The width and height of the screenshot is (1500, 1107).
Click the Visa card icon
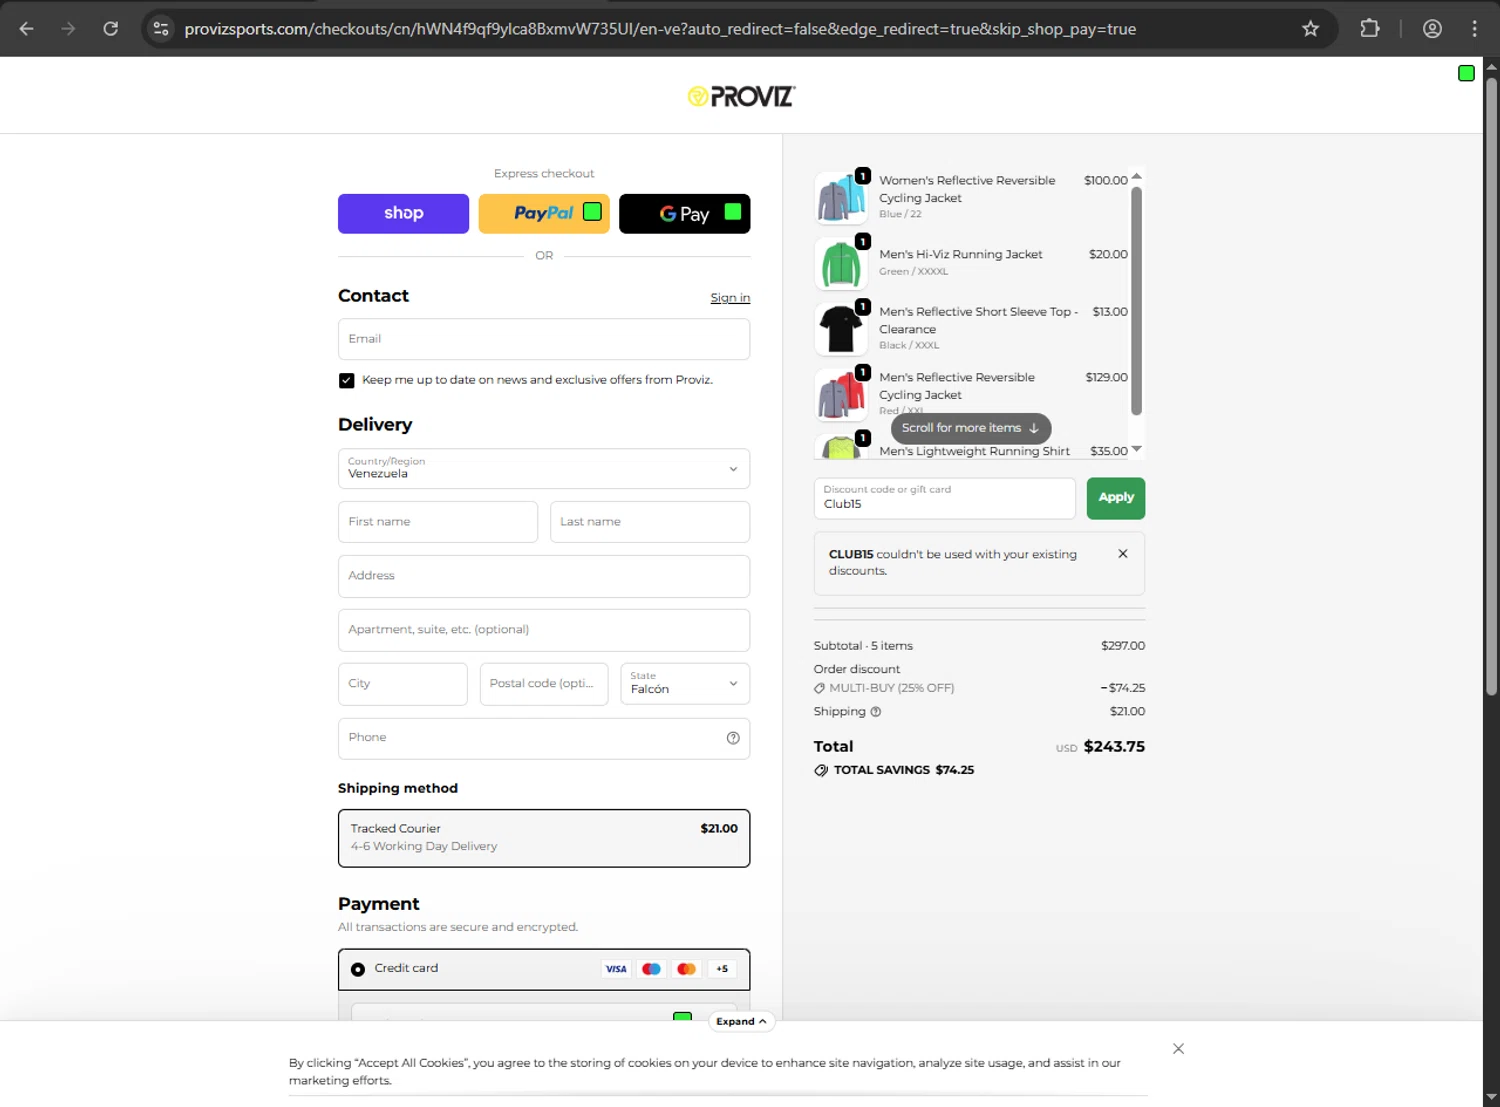pos(616,969)
